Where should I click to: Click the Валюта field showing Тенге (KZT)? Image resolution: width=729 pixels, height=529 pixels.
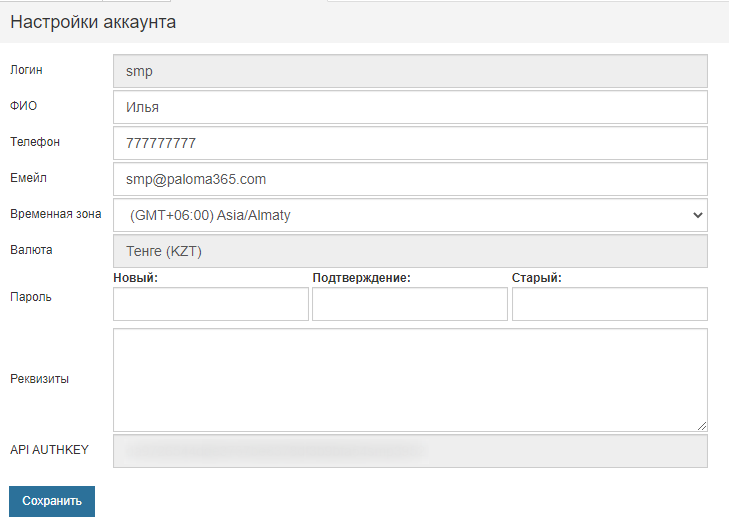coord(410,251)
